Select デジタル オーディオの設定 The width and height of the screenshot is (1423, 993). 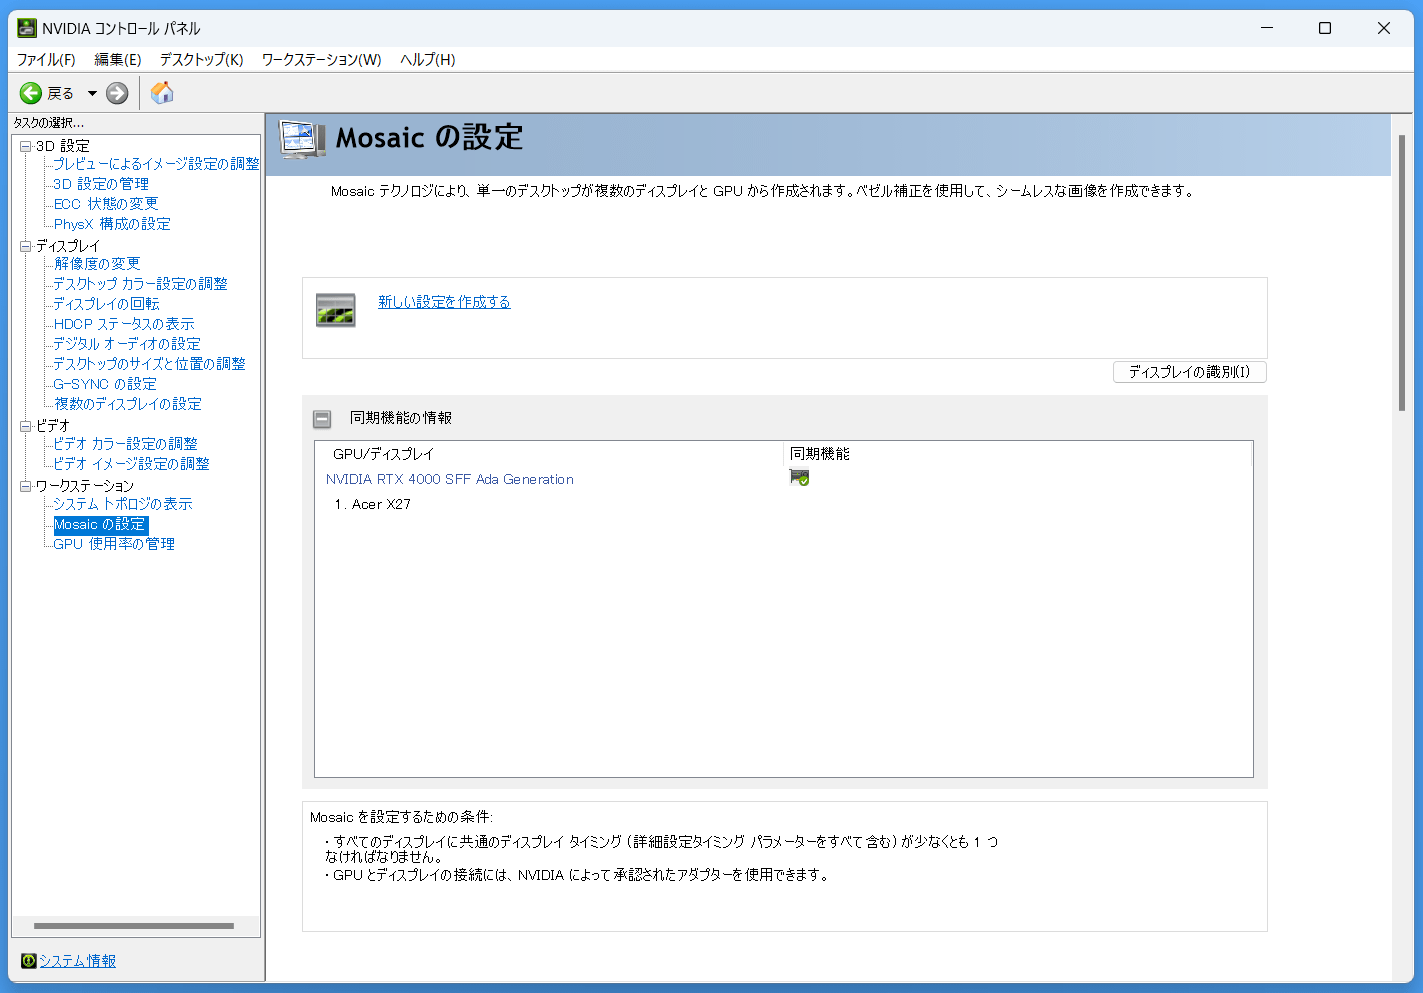coord(127,344)
